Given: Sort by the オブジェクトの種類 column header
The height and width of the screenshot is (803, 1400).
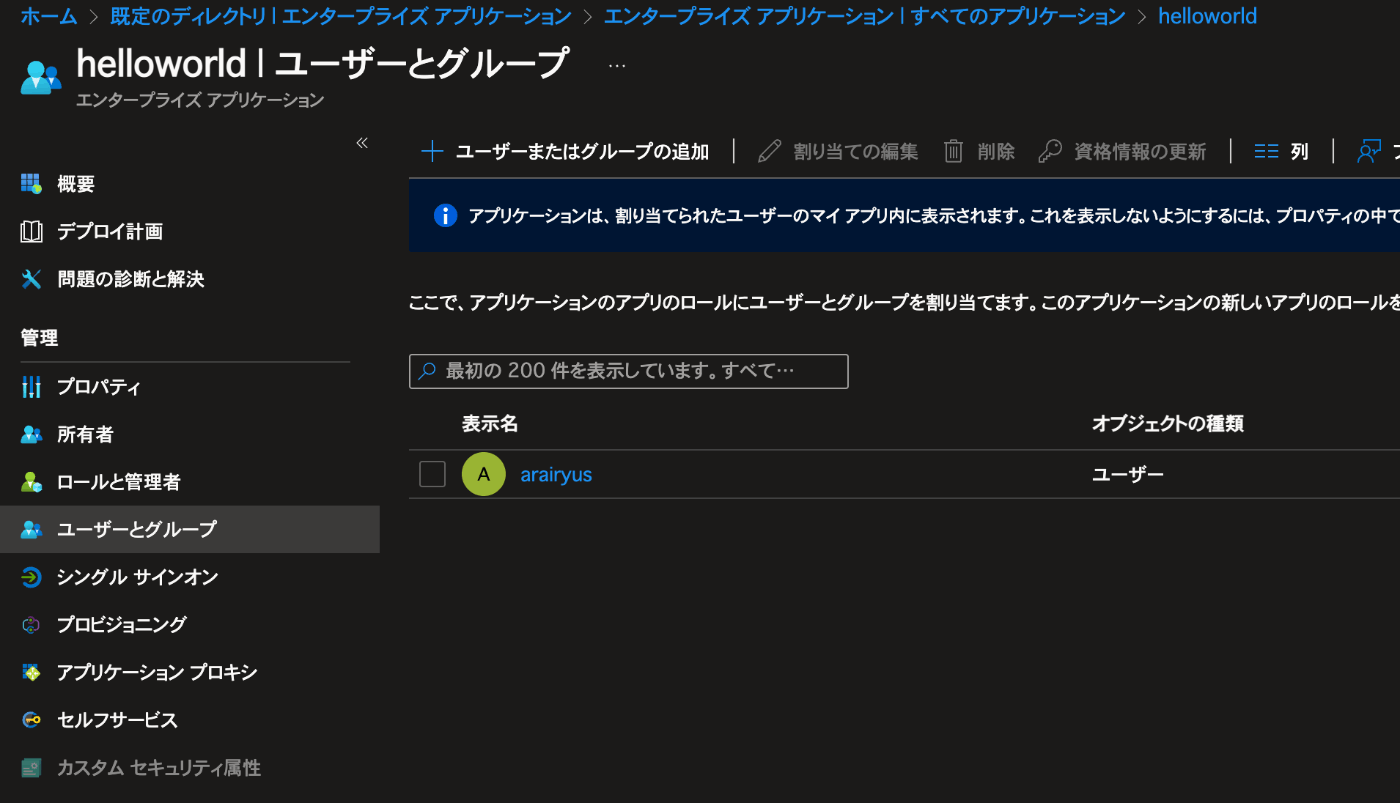Looking at the screenshot, I should (1168, 424).
